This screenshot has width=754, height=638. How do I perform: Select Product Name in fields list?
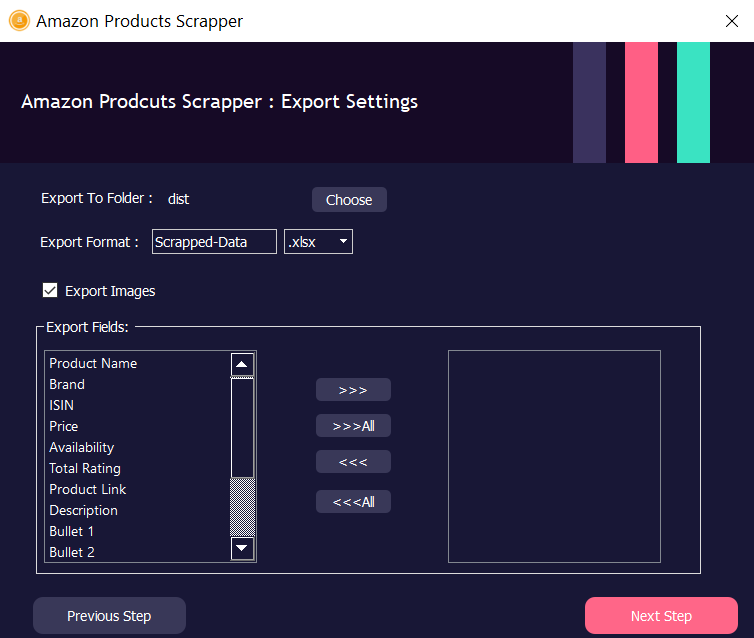click(x=138, y=363)
